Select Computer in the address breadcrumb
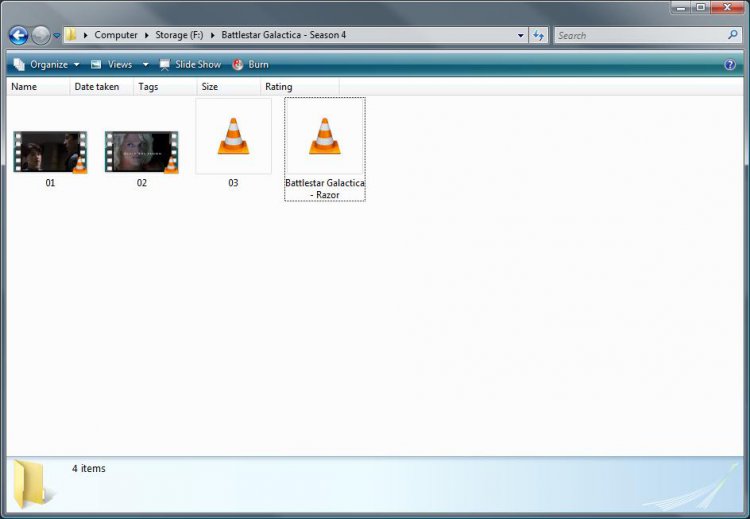The width and height of the screenshot is (750, 519). coord(116,35)
